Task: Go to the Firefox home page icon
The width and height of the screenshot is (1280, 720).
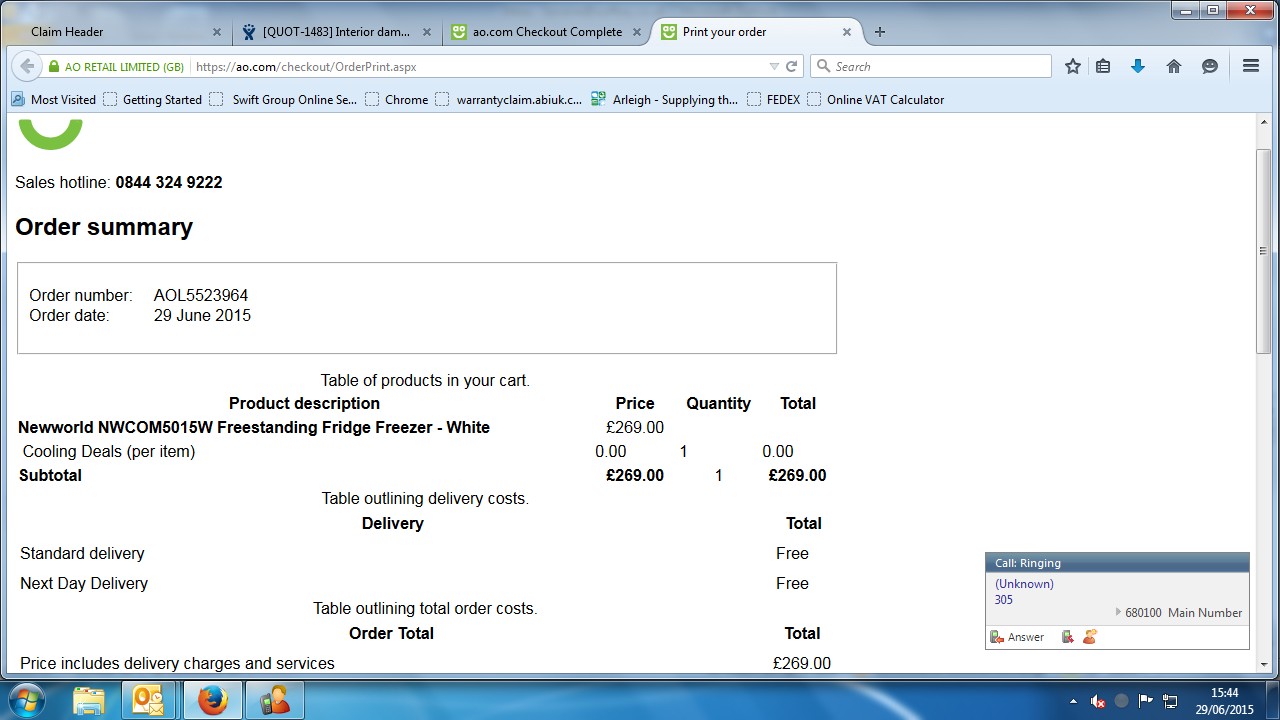Action: pyautogui.click(x=1174, y=66)
